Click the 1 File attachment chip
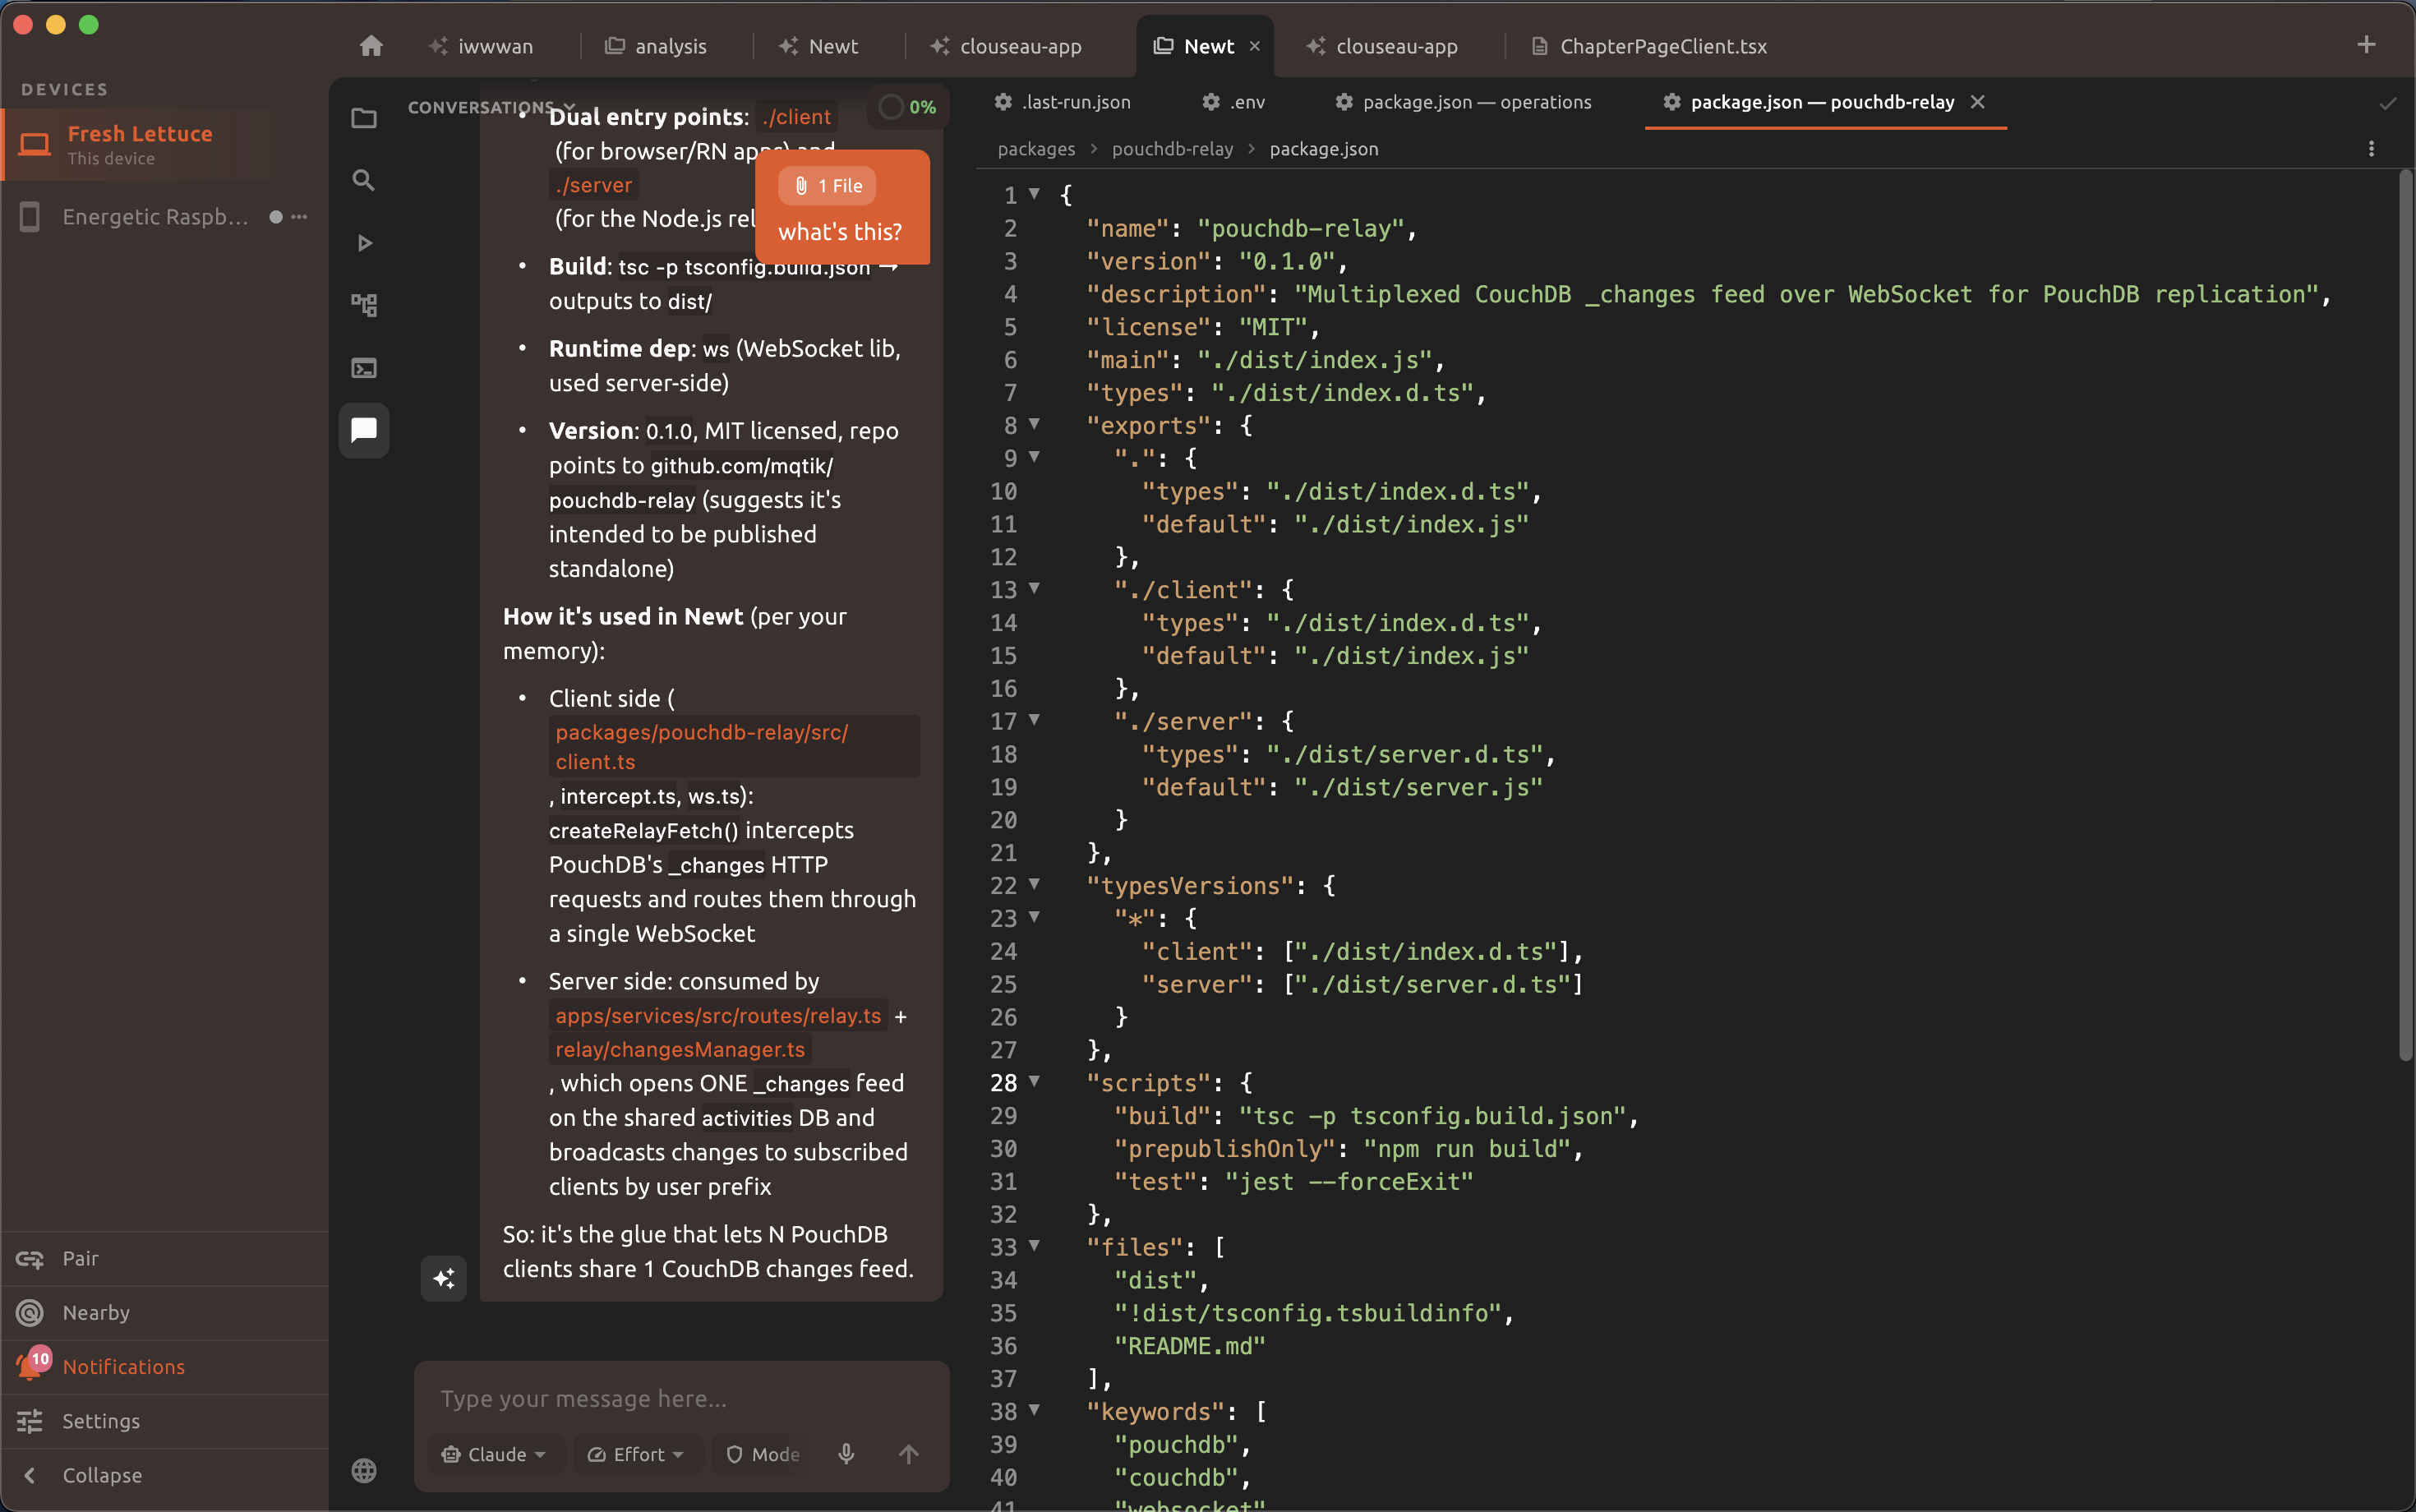The width and height of the screenshot is (2416, 1512). point(828,186)
